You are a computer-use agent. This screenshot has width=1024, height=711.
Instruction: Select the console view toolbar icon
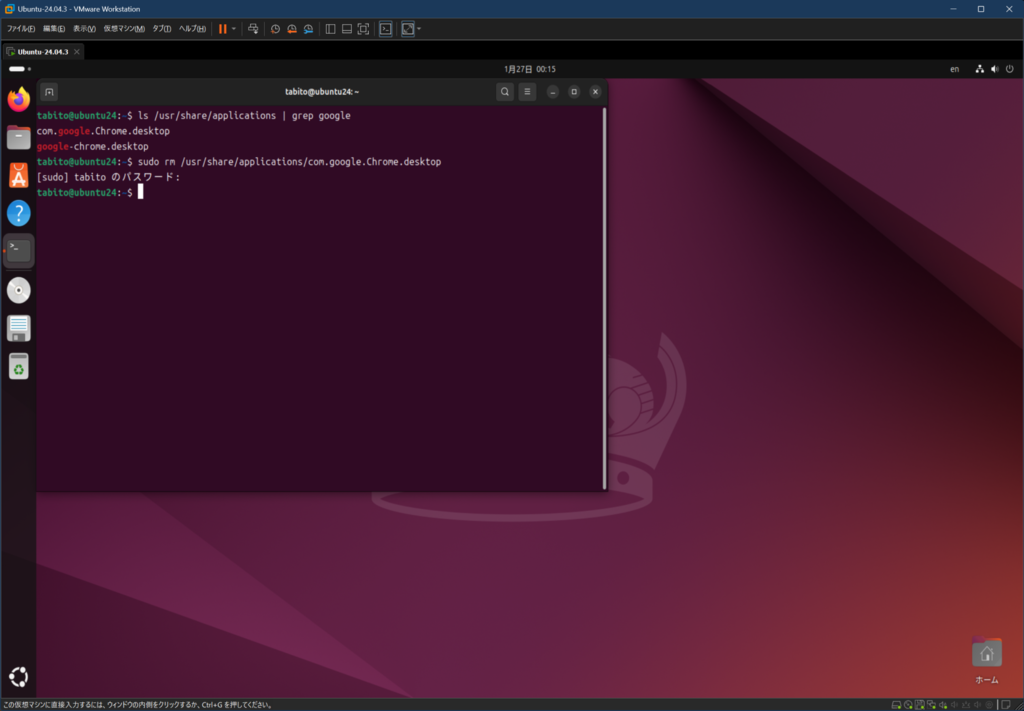pyautogui.click(x=385, y=29)
